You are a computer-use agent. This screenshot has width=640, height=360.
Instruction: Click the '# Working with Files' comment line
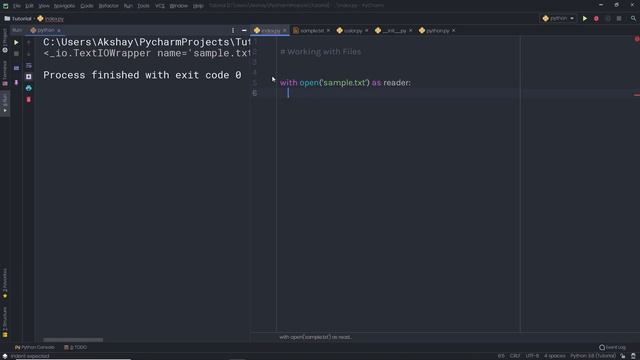(x=320, y=52)
